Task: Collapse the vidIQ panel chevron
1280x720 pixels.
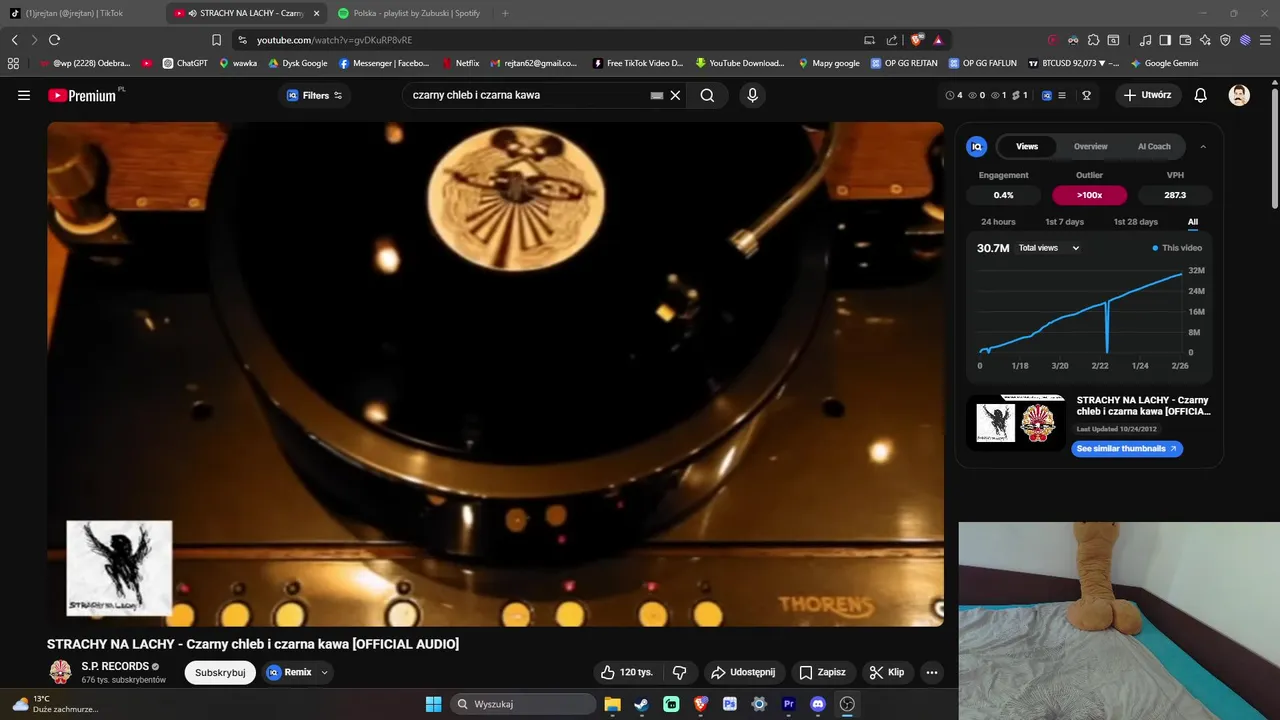Action: [x=1203, y=146]
